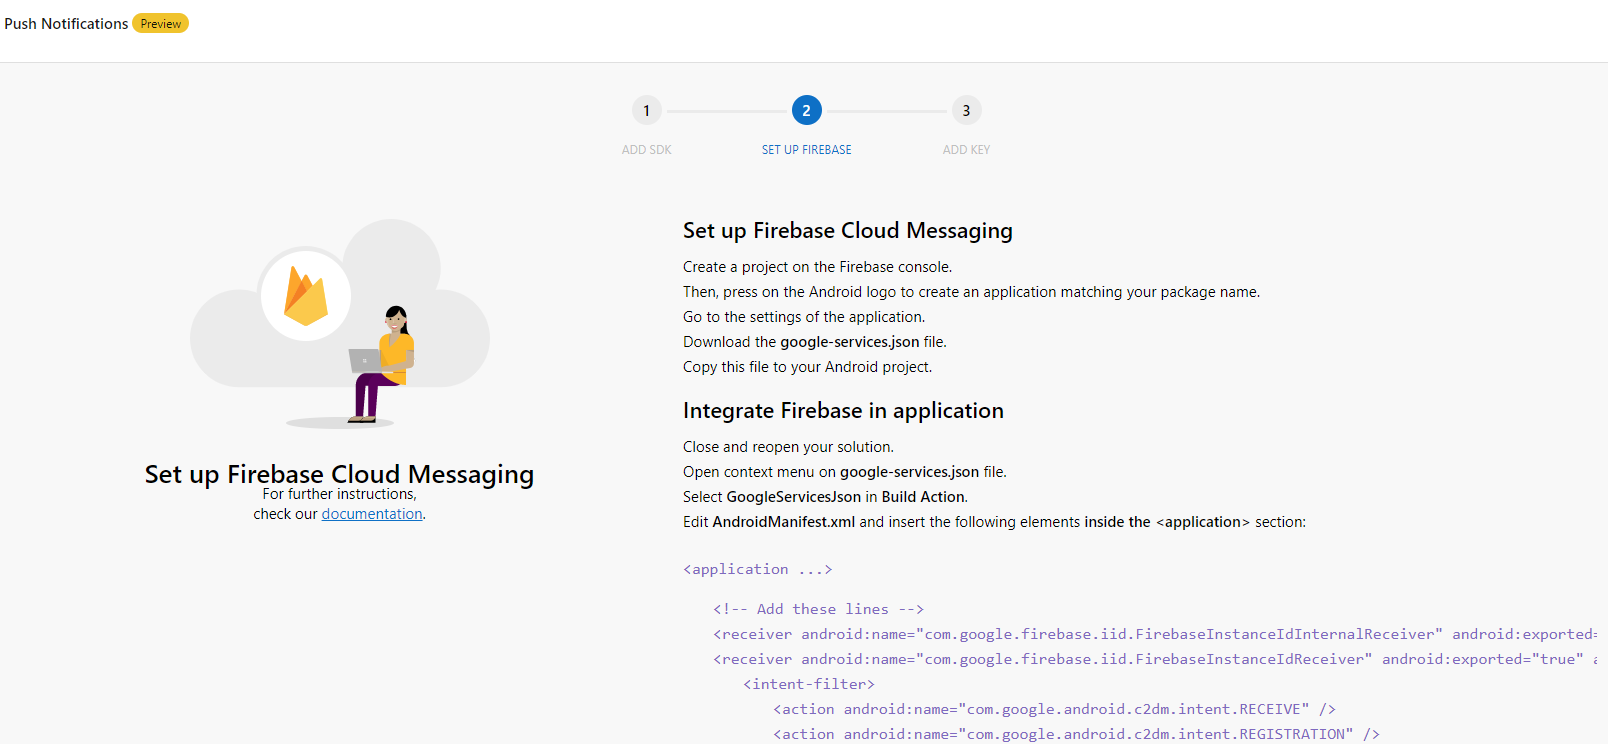Screen dimensions: 1608x744
Task: Click 'Create a project on the Firebase console.'
Action: click(817, 267)
